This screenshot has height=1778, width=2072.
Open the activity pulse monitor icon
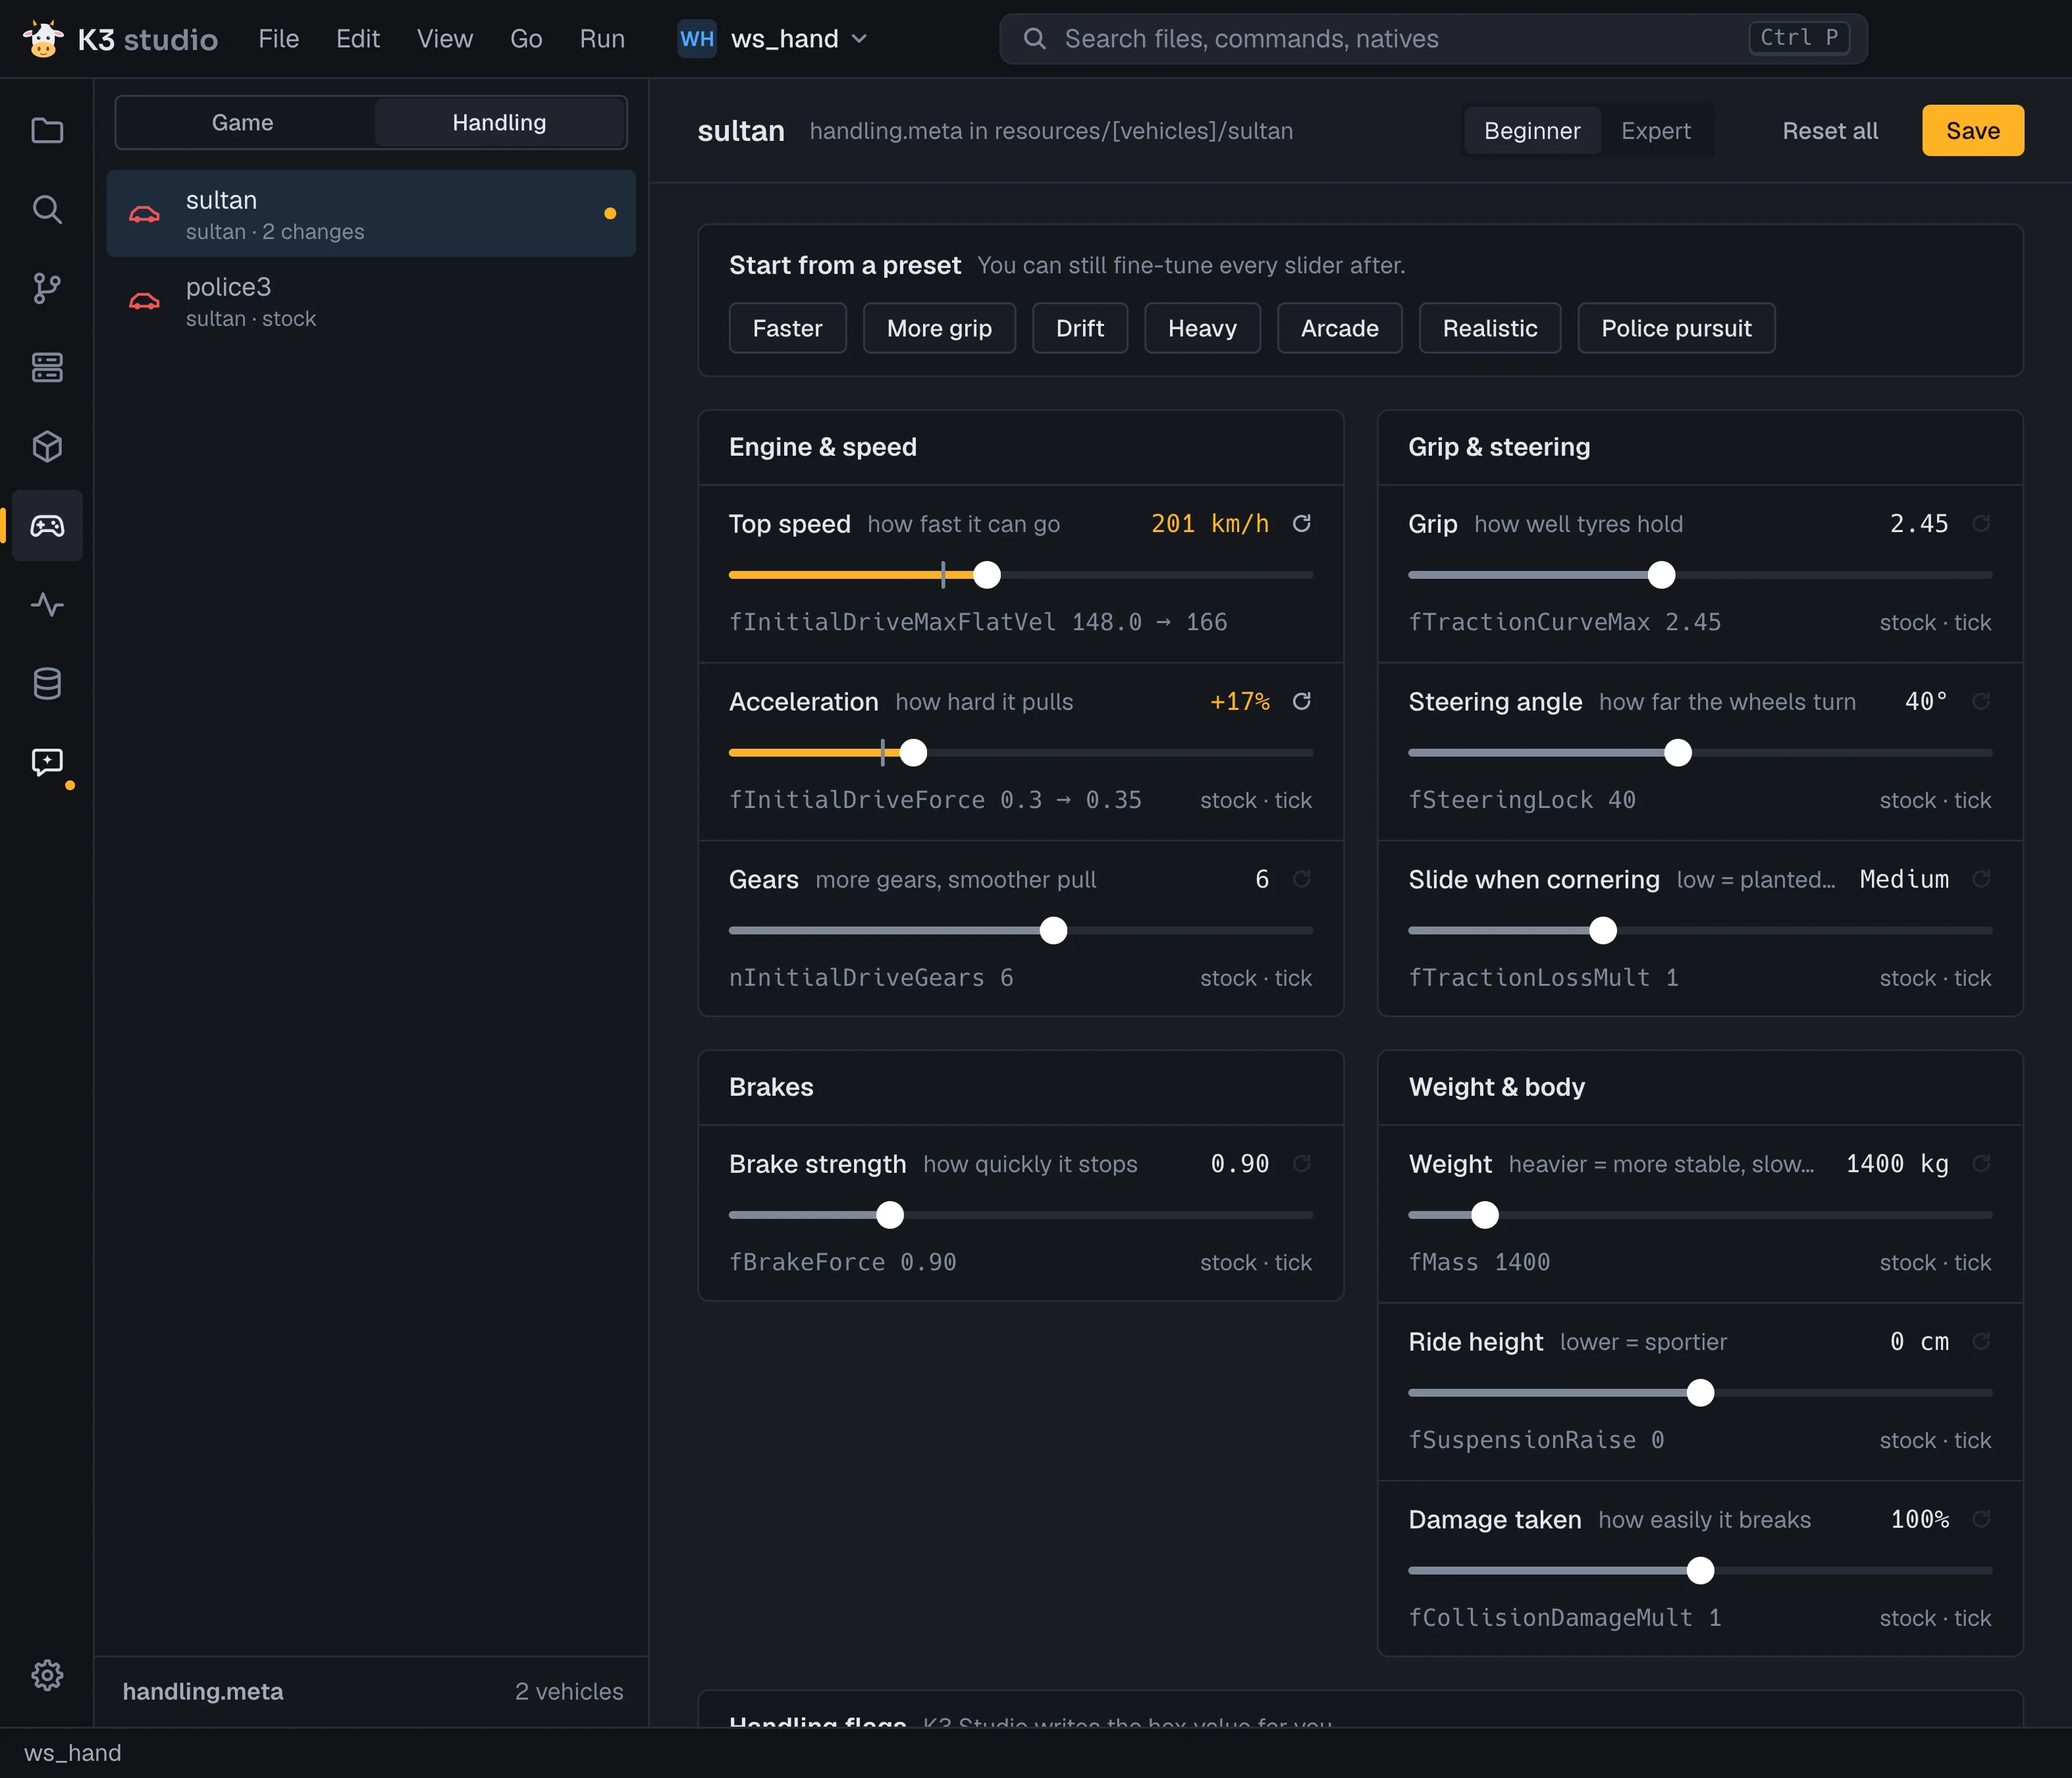click(x=47, y=605)
